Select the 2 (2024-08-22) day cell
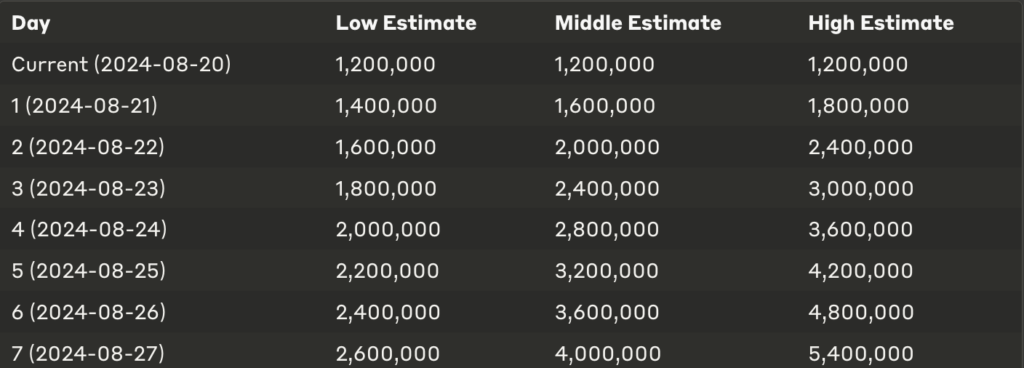The width and height of the screenshot is (1024, 368). tap(88, 147)
